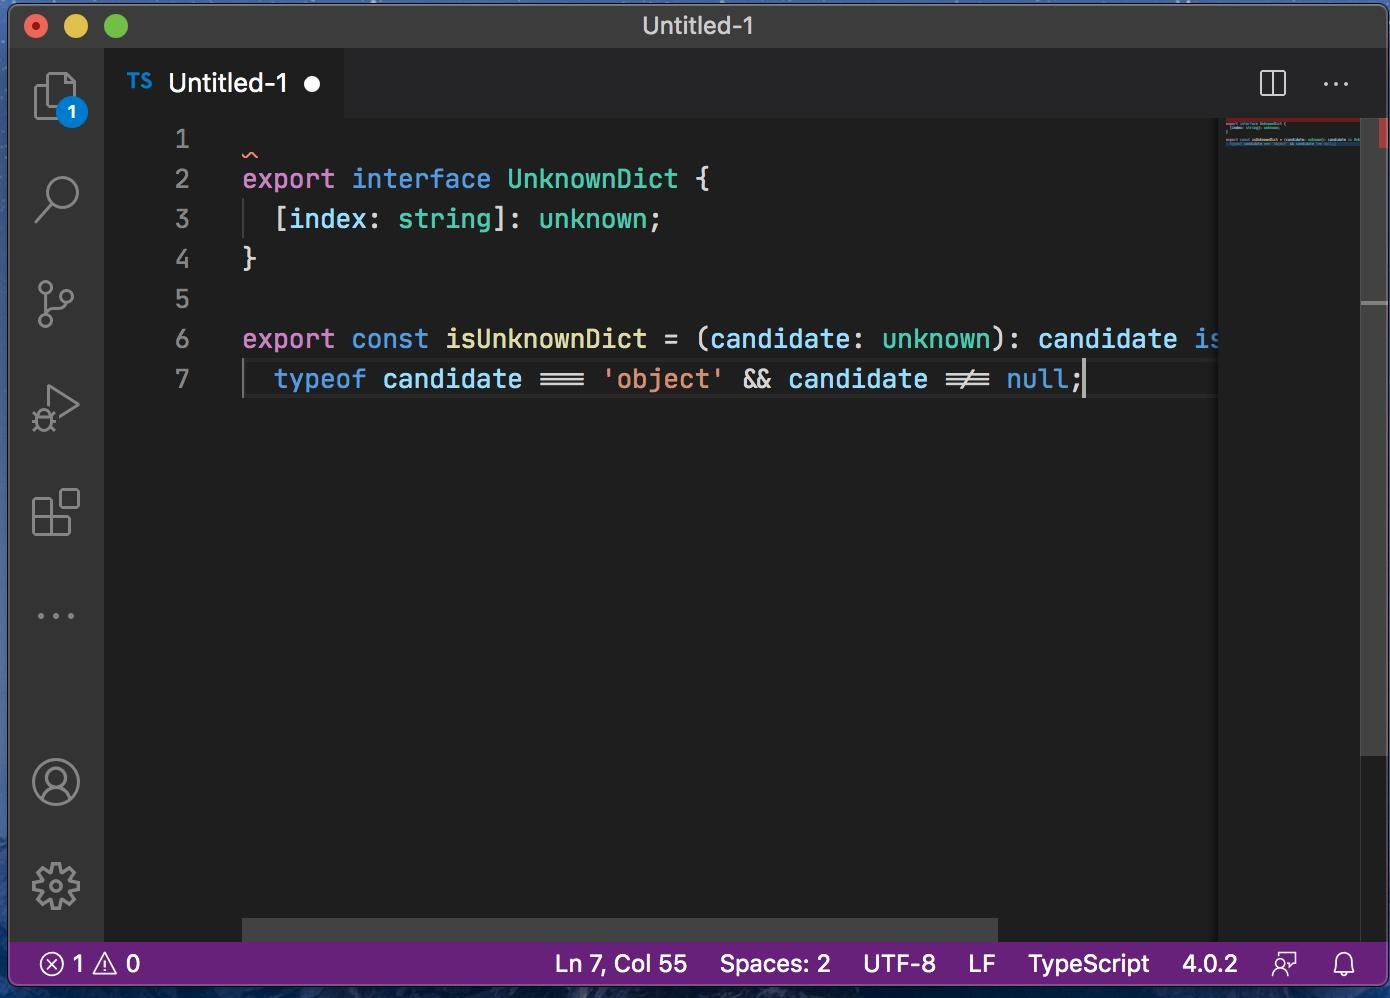Click the minimap code overview
Image resolution: width=1390 pixels, height=998 pixels.
tap(1292, 134)
